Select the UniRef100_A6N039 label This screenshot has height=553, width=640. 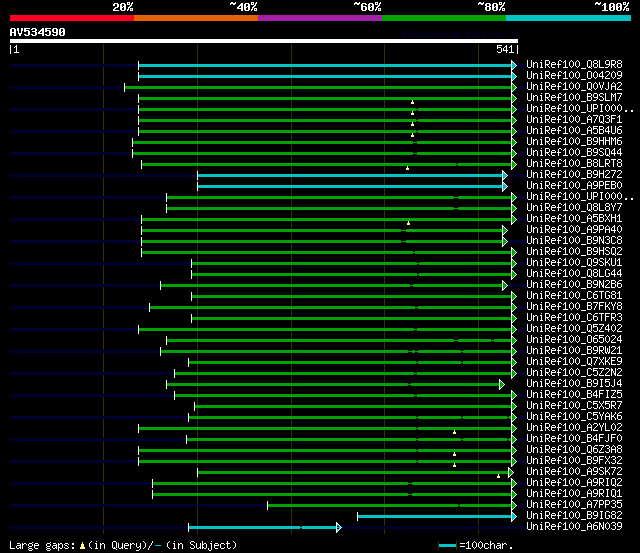point(574,527)
